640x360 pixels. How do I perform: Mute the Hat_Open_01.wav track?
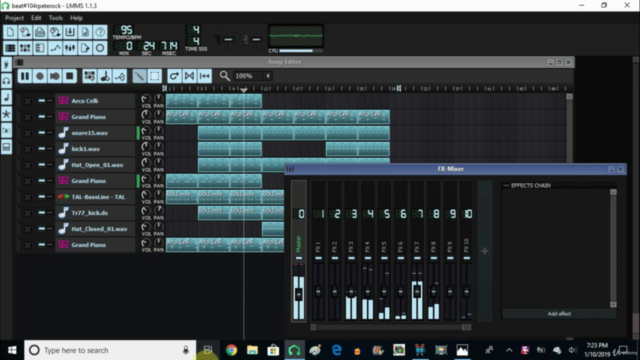tap(42, 164)
